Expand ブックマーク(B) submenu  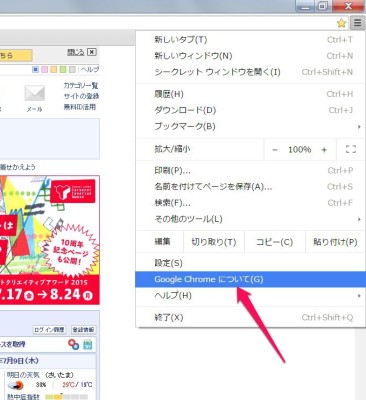coord(250,126)
